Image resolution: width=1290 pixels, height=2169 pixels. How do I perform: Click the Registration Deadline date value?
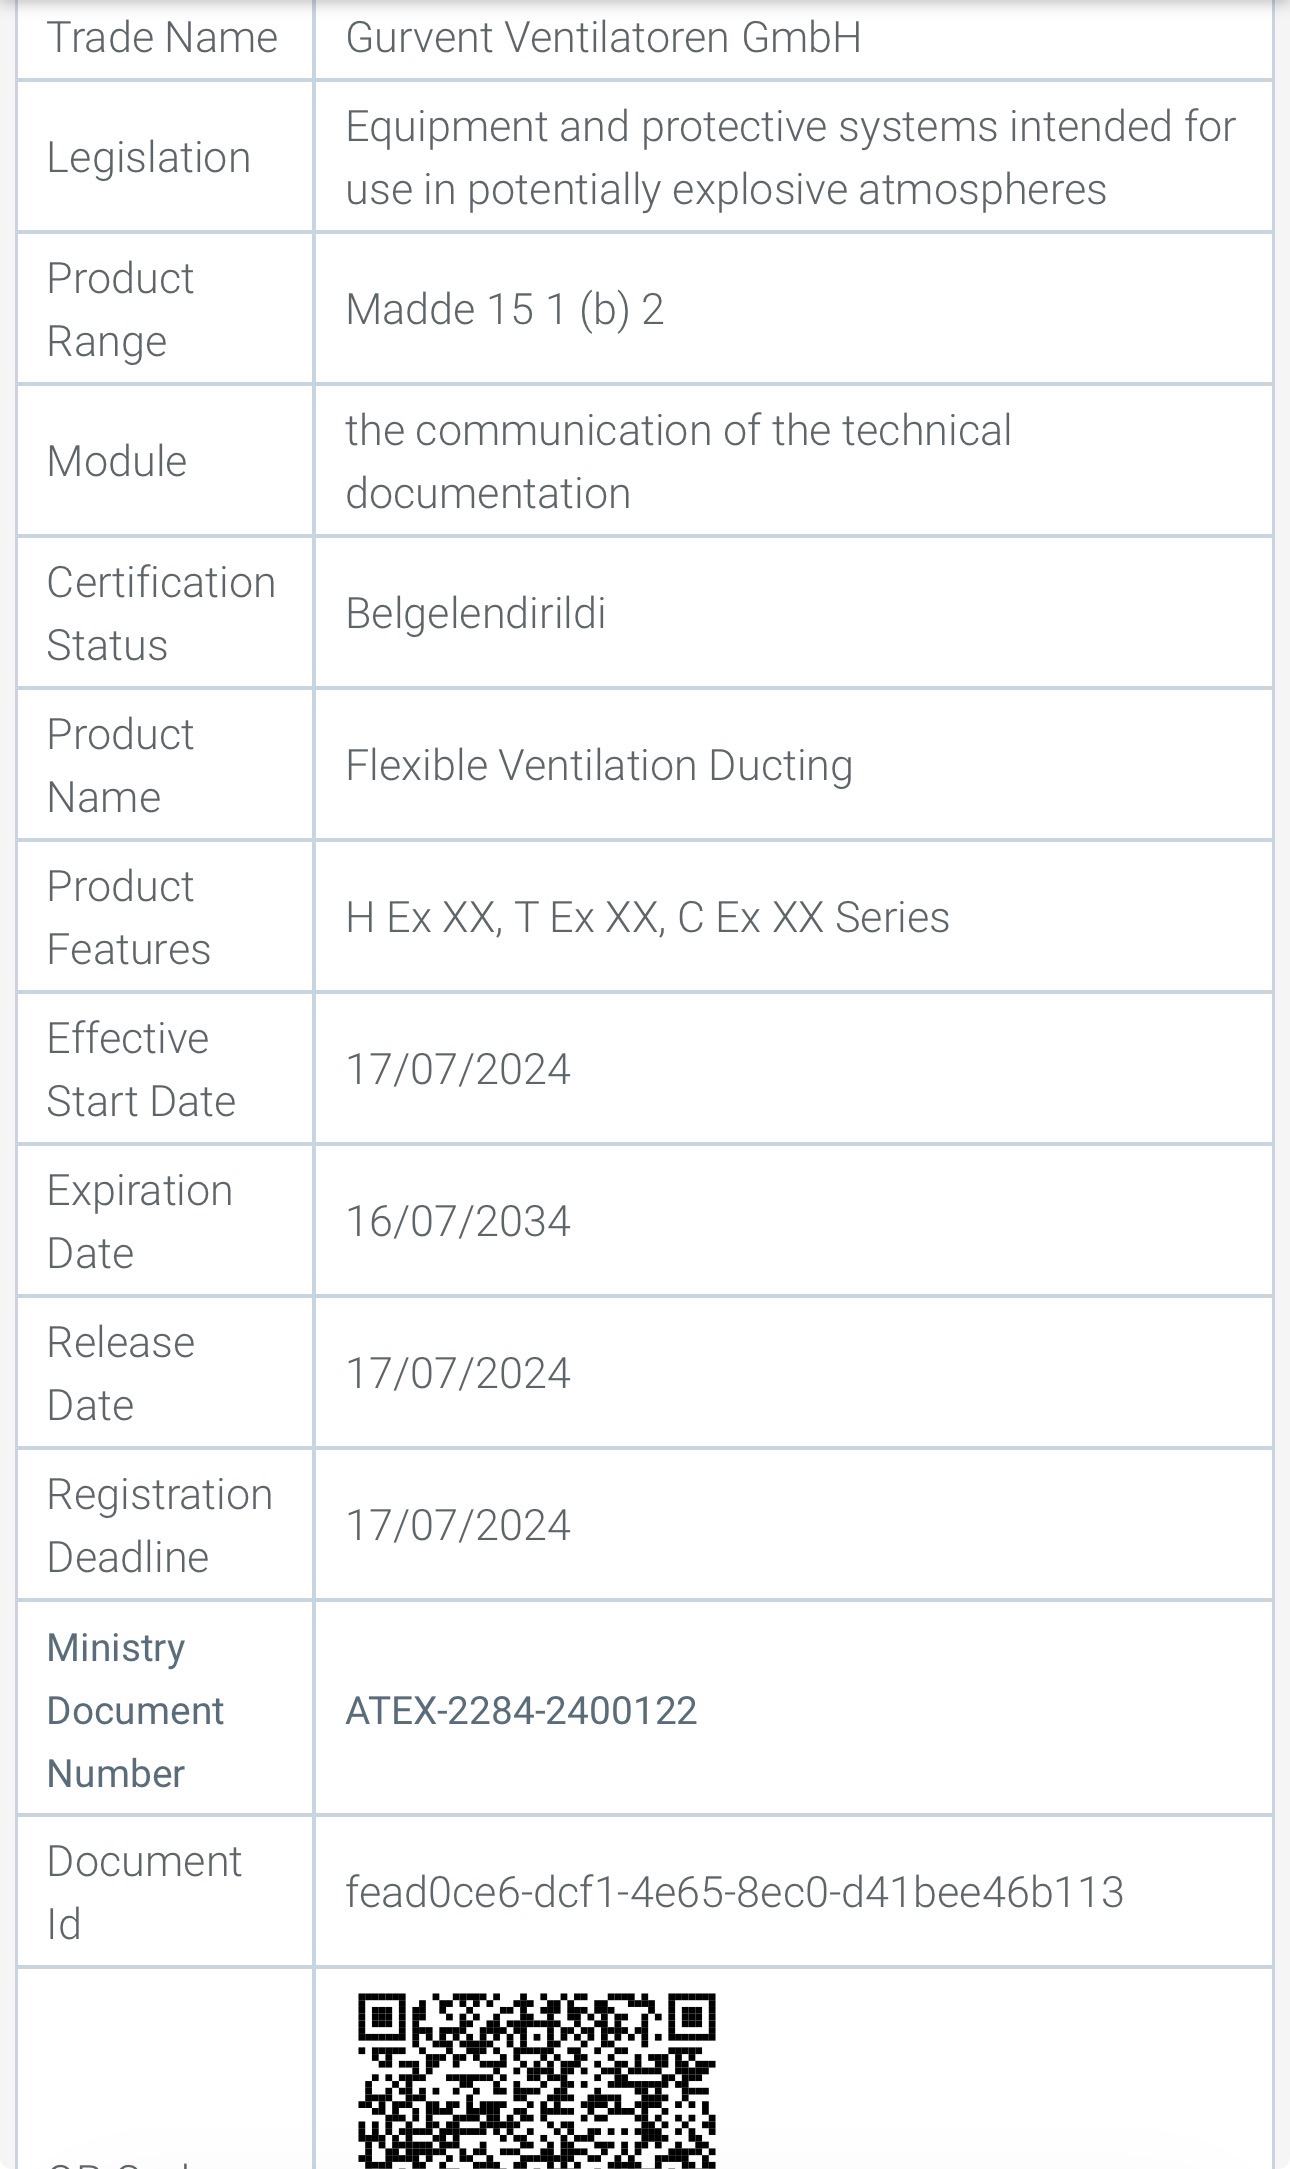458,1525
